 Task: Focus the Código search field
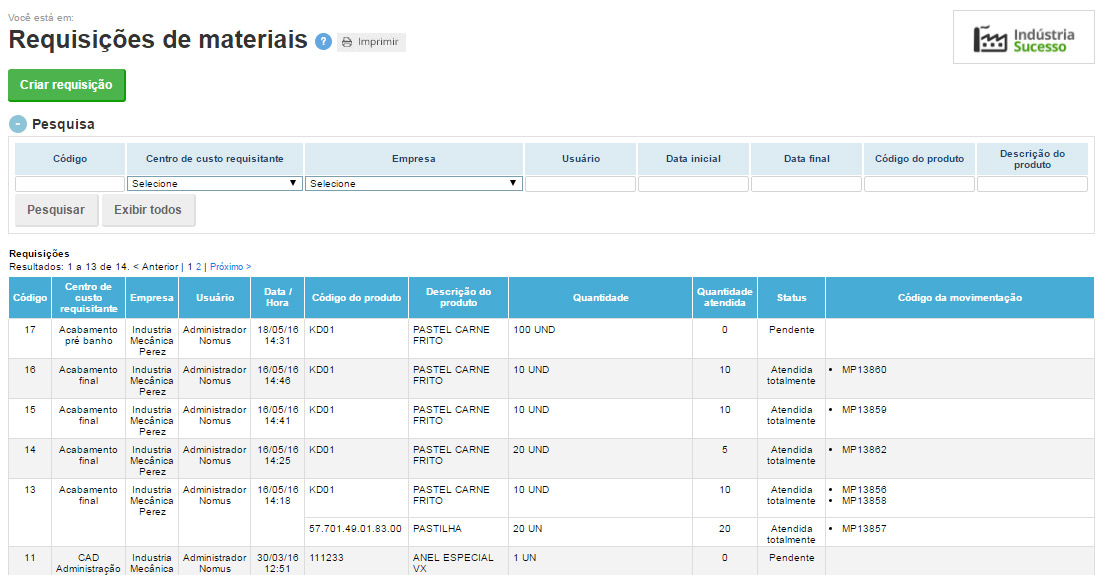click(x=70, y=184)
